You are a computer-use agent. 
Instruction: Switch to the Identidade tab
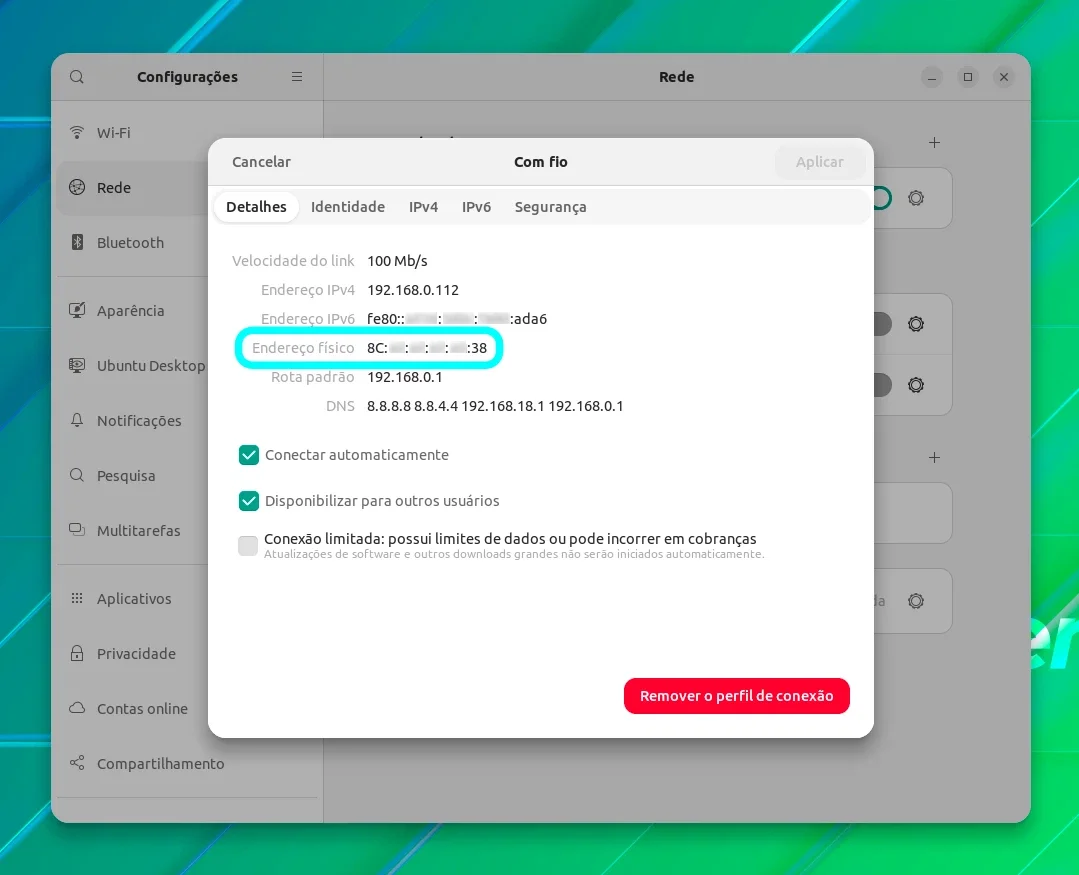coord(348,207)
